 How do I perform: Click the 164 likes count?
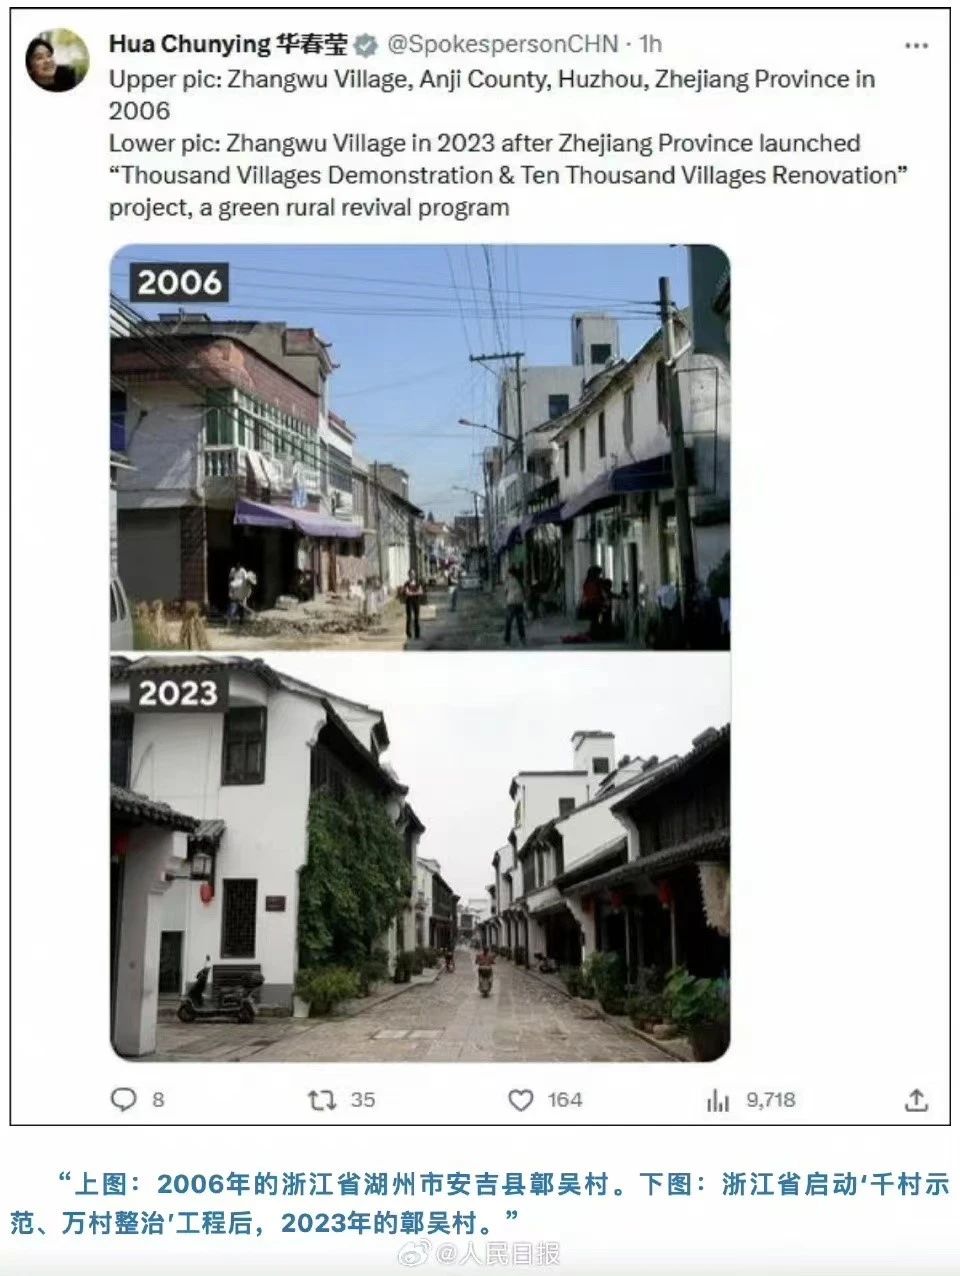(565, 1100)
